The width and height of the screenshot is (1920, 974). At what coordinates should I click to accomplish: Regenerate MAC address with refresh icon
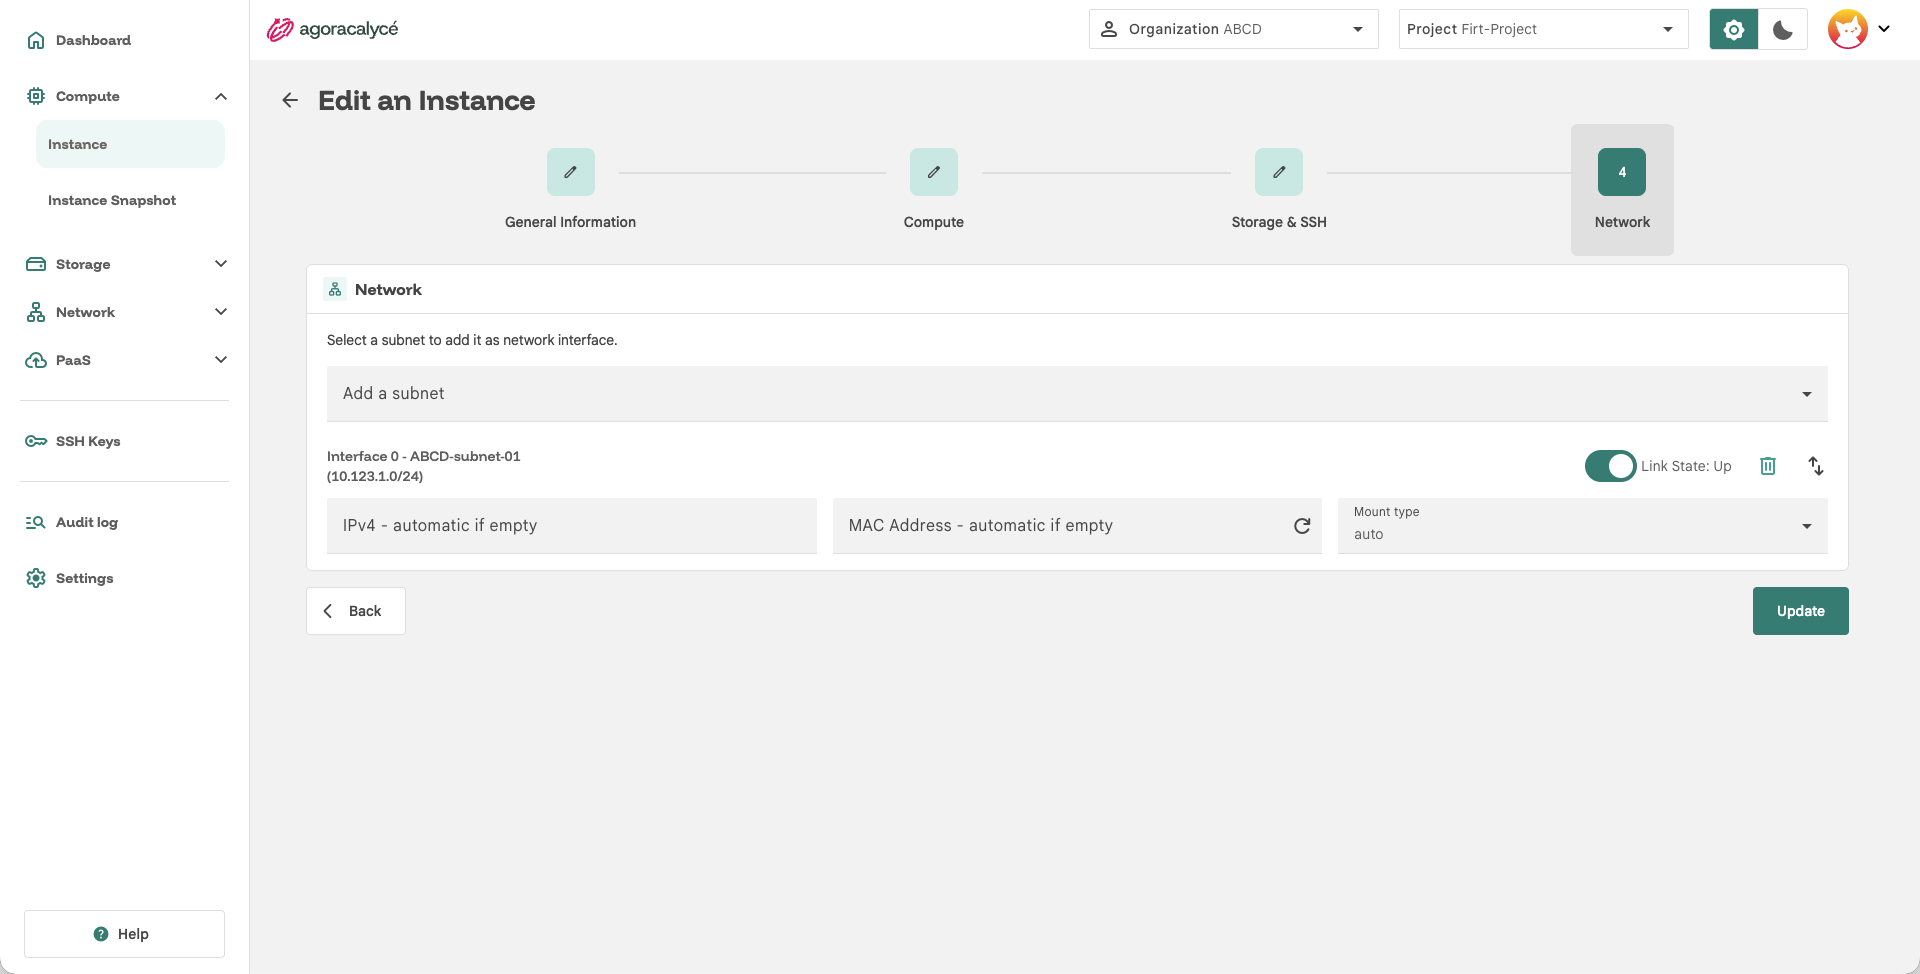coord(1302,526)
